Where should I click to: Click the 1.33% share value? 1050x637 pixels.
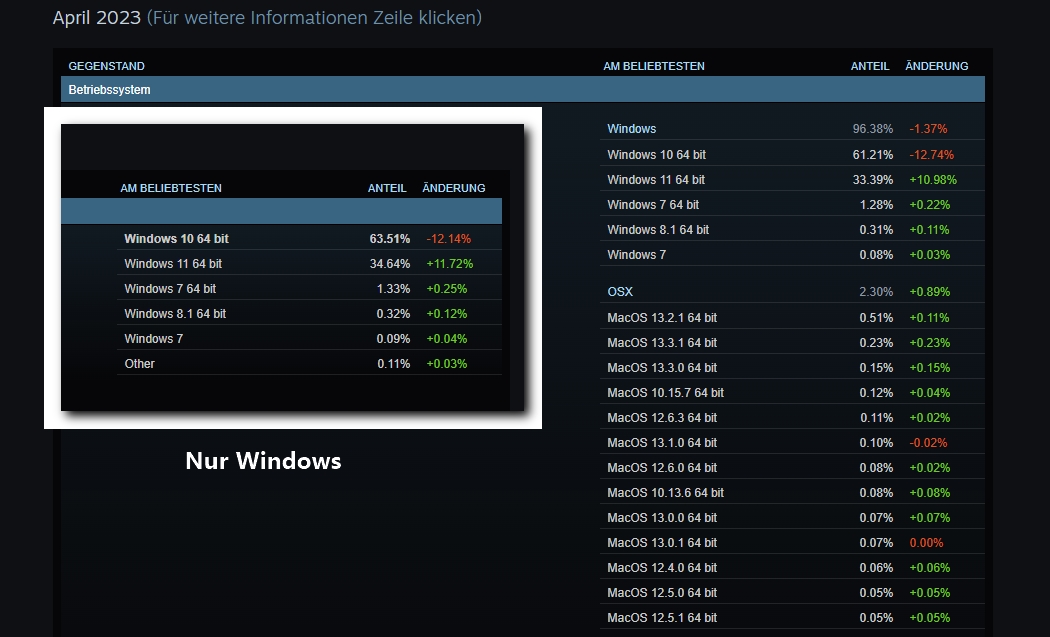coord(393,289)
